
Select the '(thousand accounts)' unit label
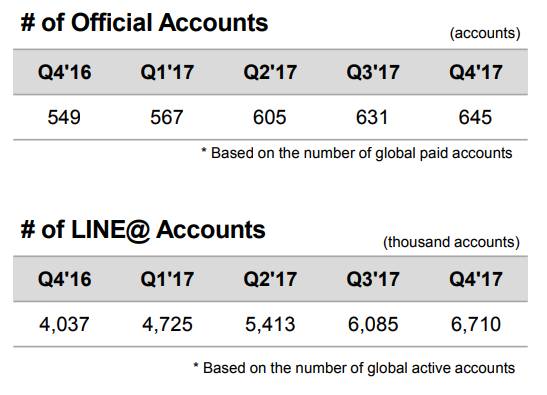(451, 242)
